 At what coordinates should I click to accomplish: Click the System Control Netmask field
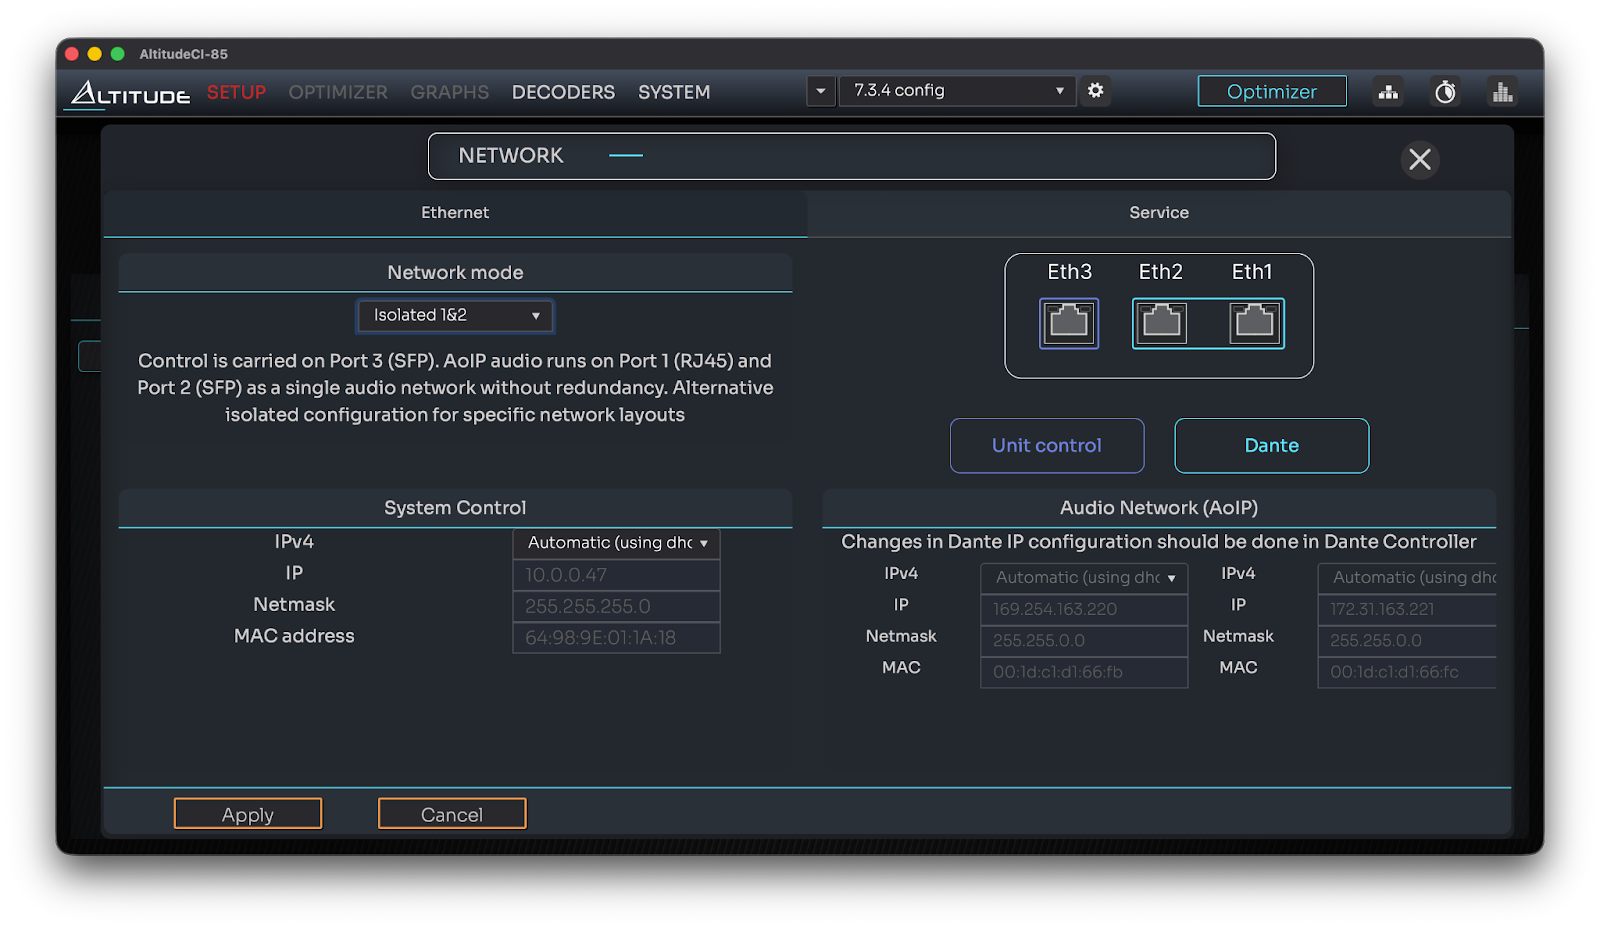616,606
